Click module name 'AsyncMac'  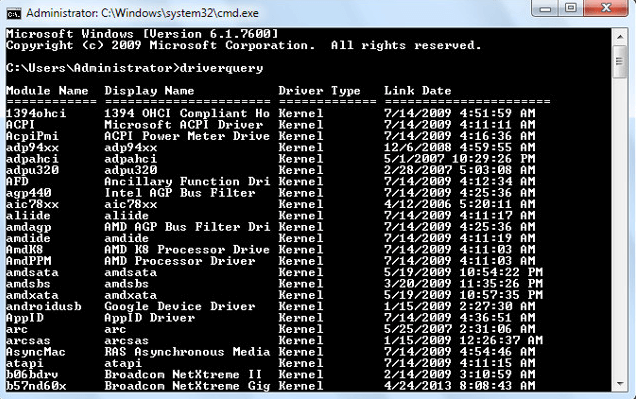point(36,352)
